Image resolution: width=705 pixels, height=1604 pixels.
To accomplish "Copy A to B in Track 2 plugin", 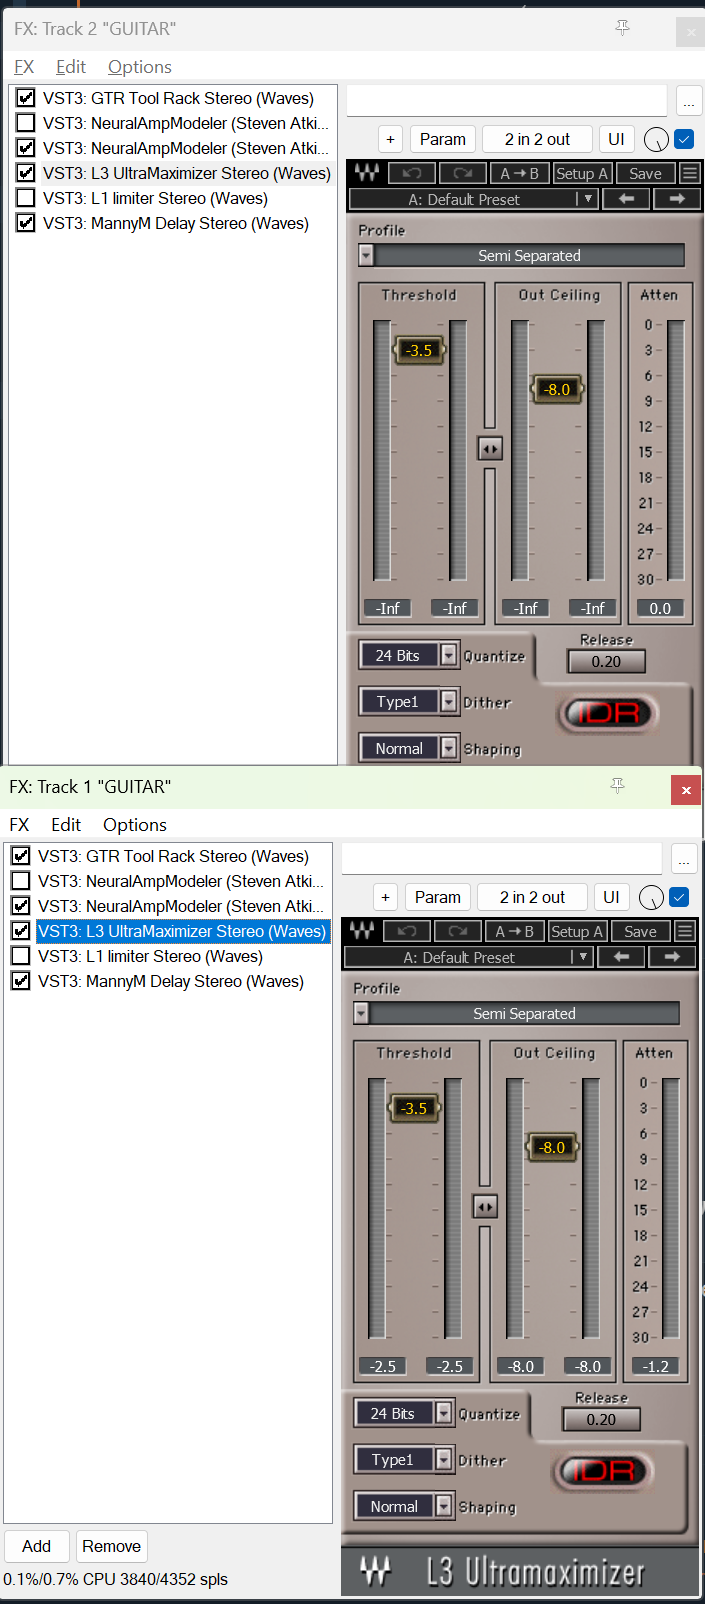I will (x=520, y=173).
